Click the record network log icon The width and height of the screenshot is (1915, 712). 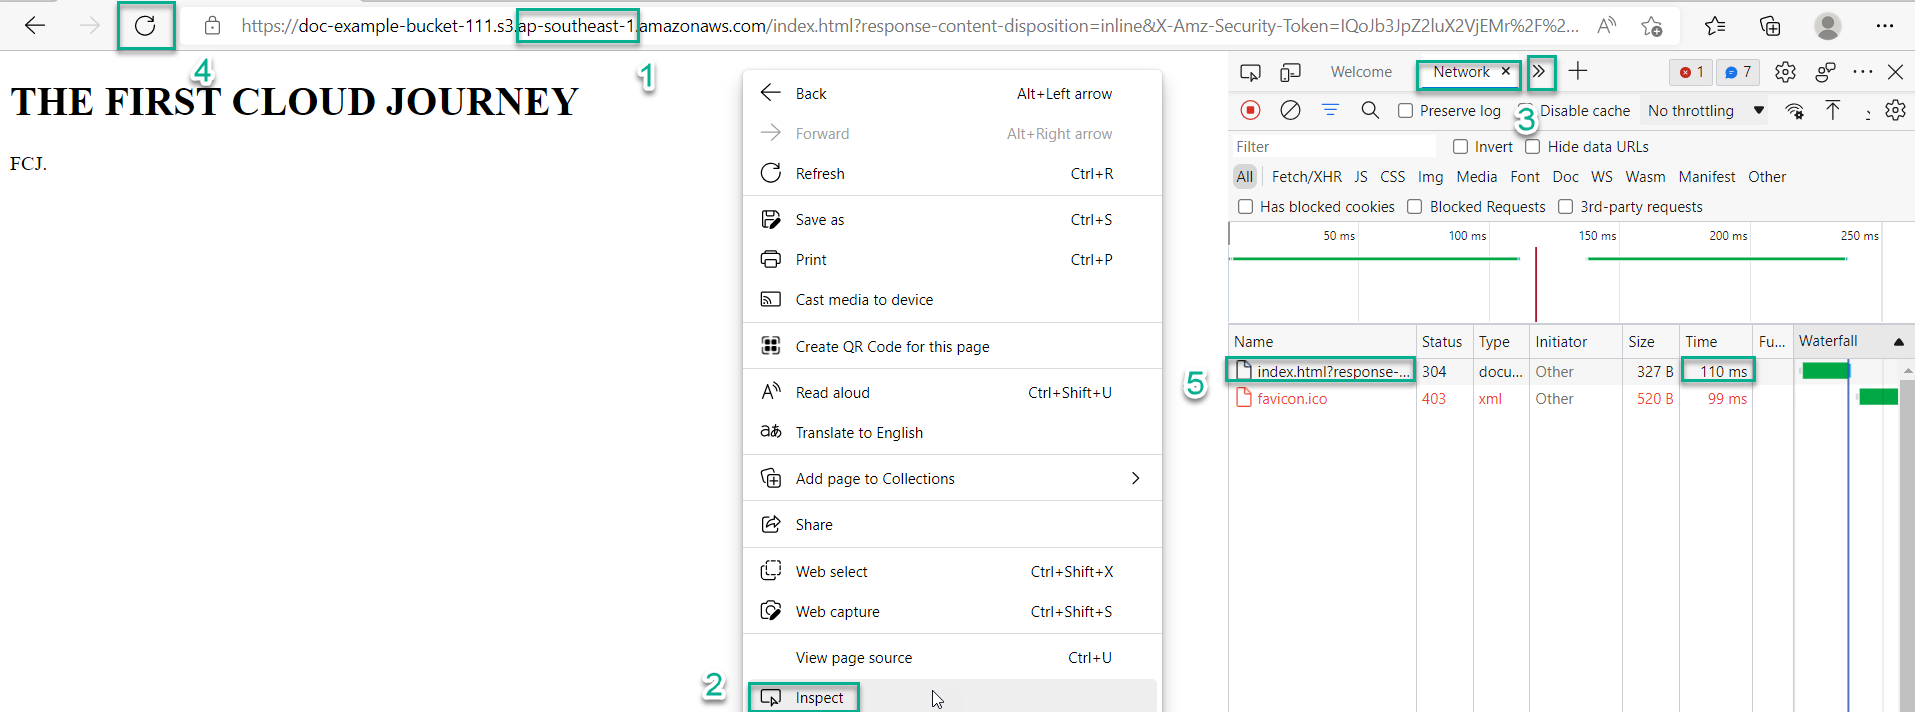pyautogui.click(x=1250, y=110)
